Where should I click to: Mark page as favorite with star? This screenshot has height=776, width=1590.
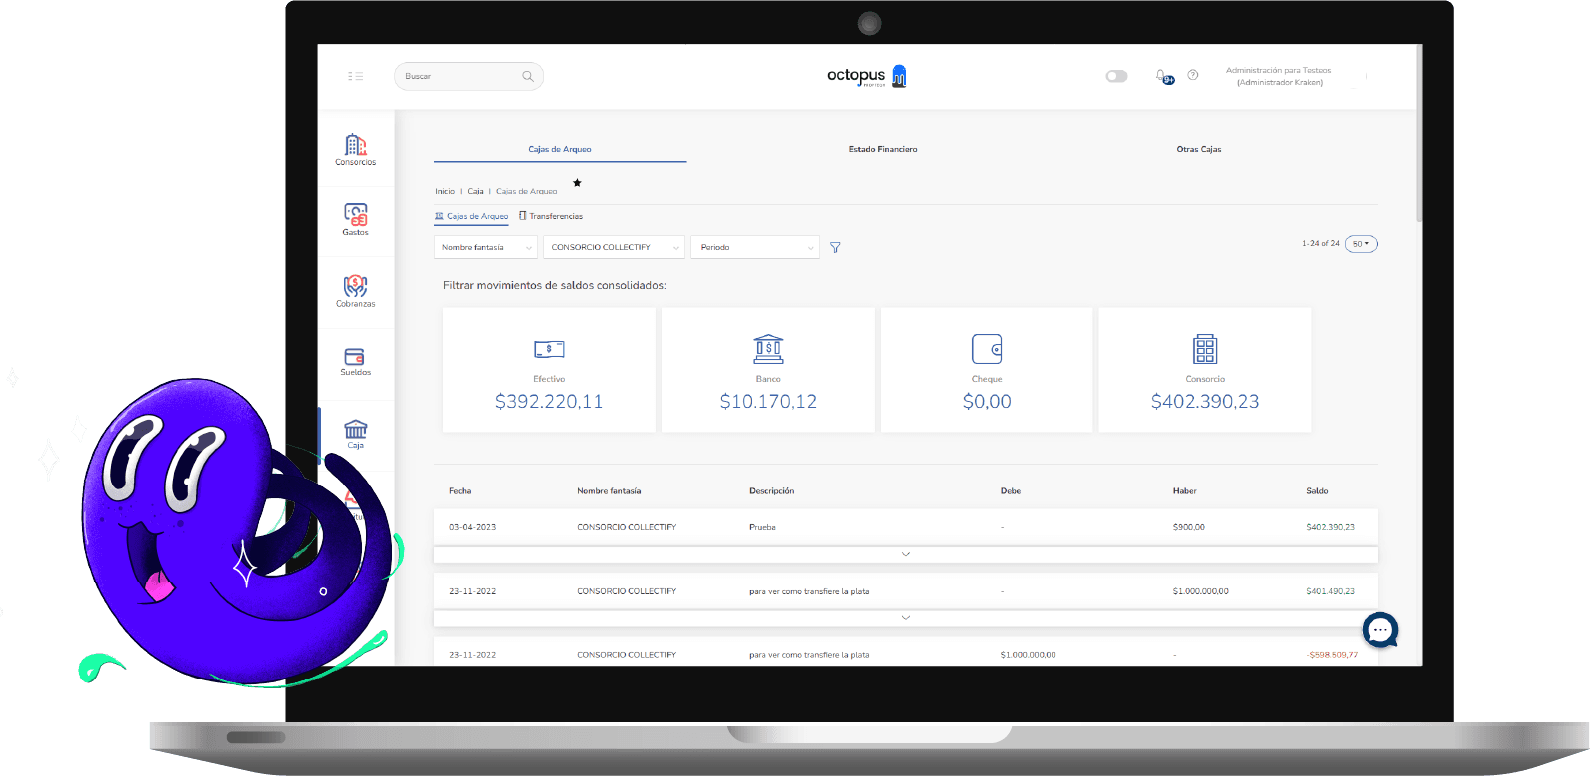pos(577,183)
